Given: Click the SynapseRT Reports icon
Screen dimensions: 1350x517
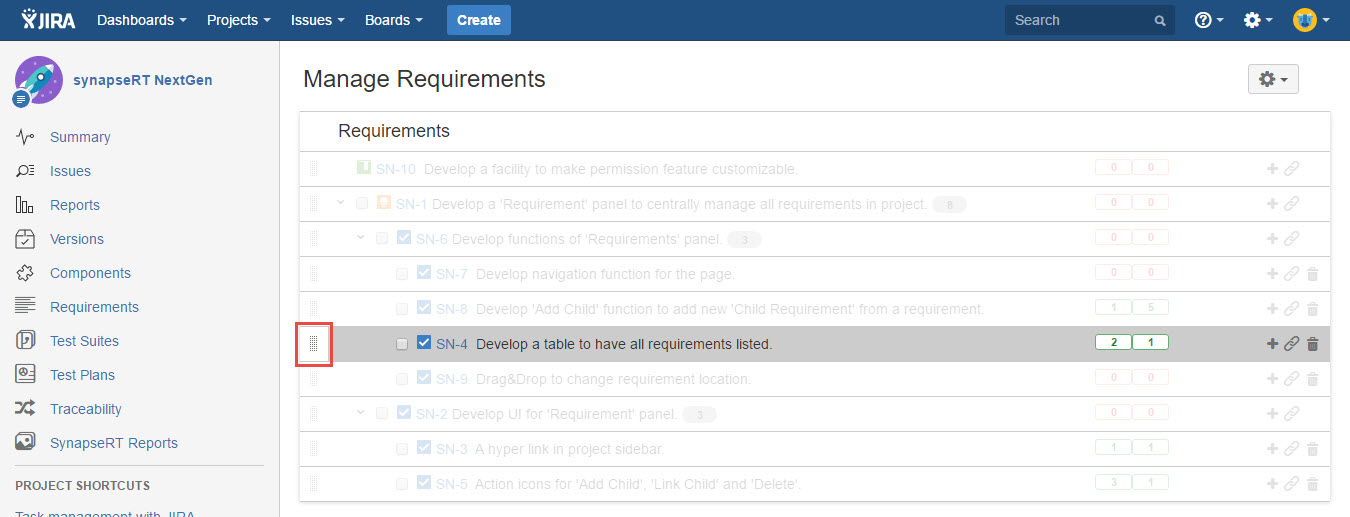Looking at the screenshot, I should tap(26, 442).
